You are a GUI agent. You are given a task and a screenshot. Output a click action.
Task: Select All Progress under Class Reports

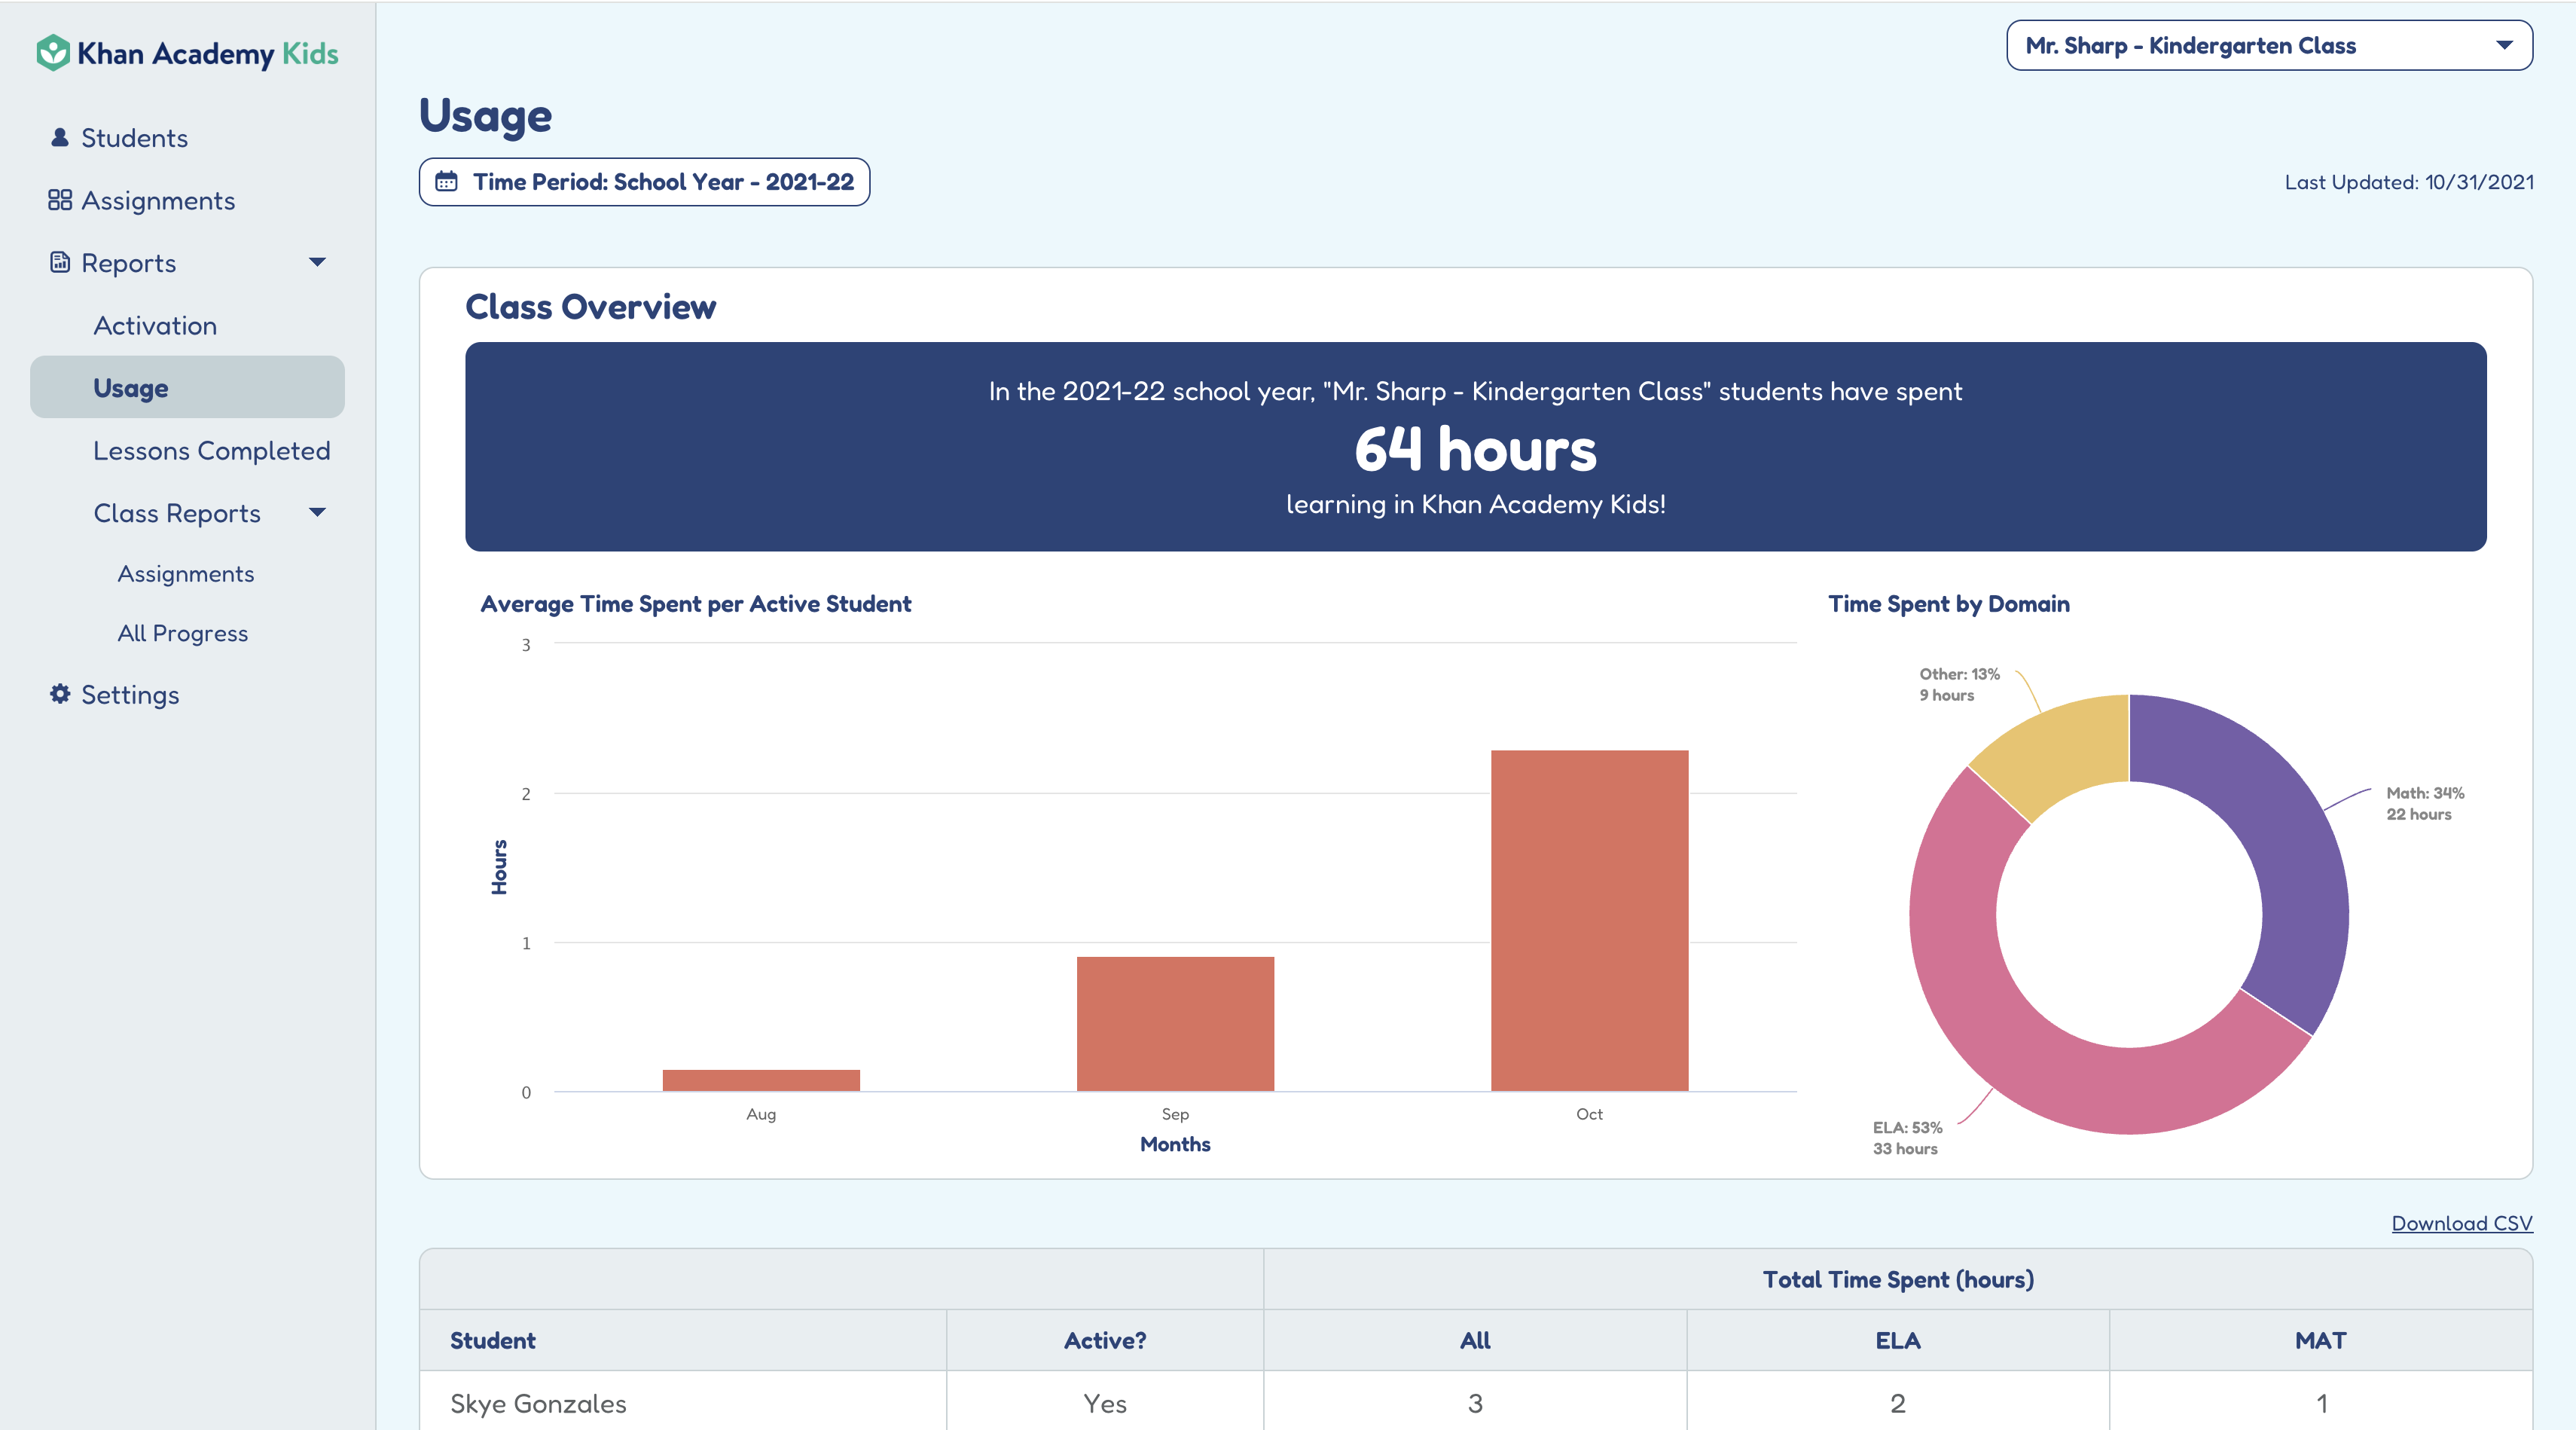pyautogui.click(x=182, y=633)
